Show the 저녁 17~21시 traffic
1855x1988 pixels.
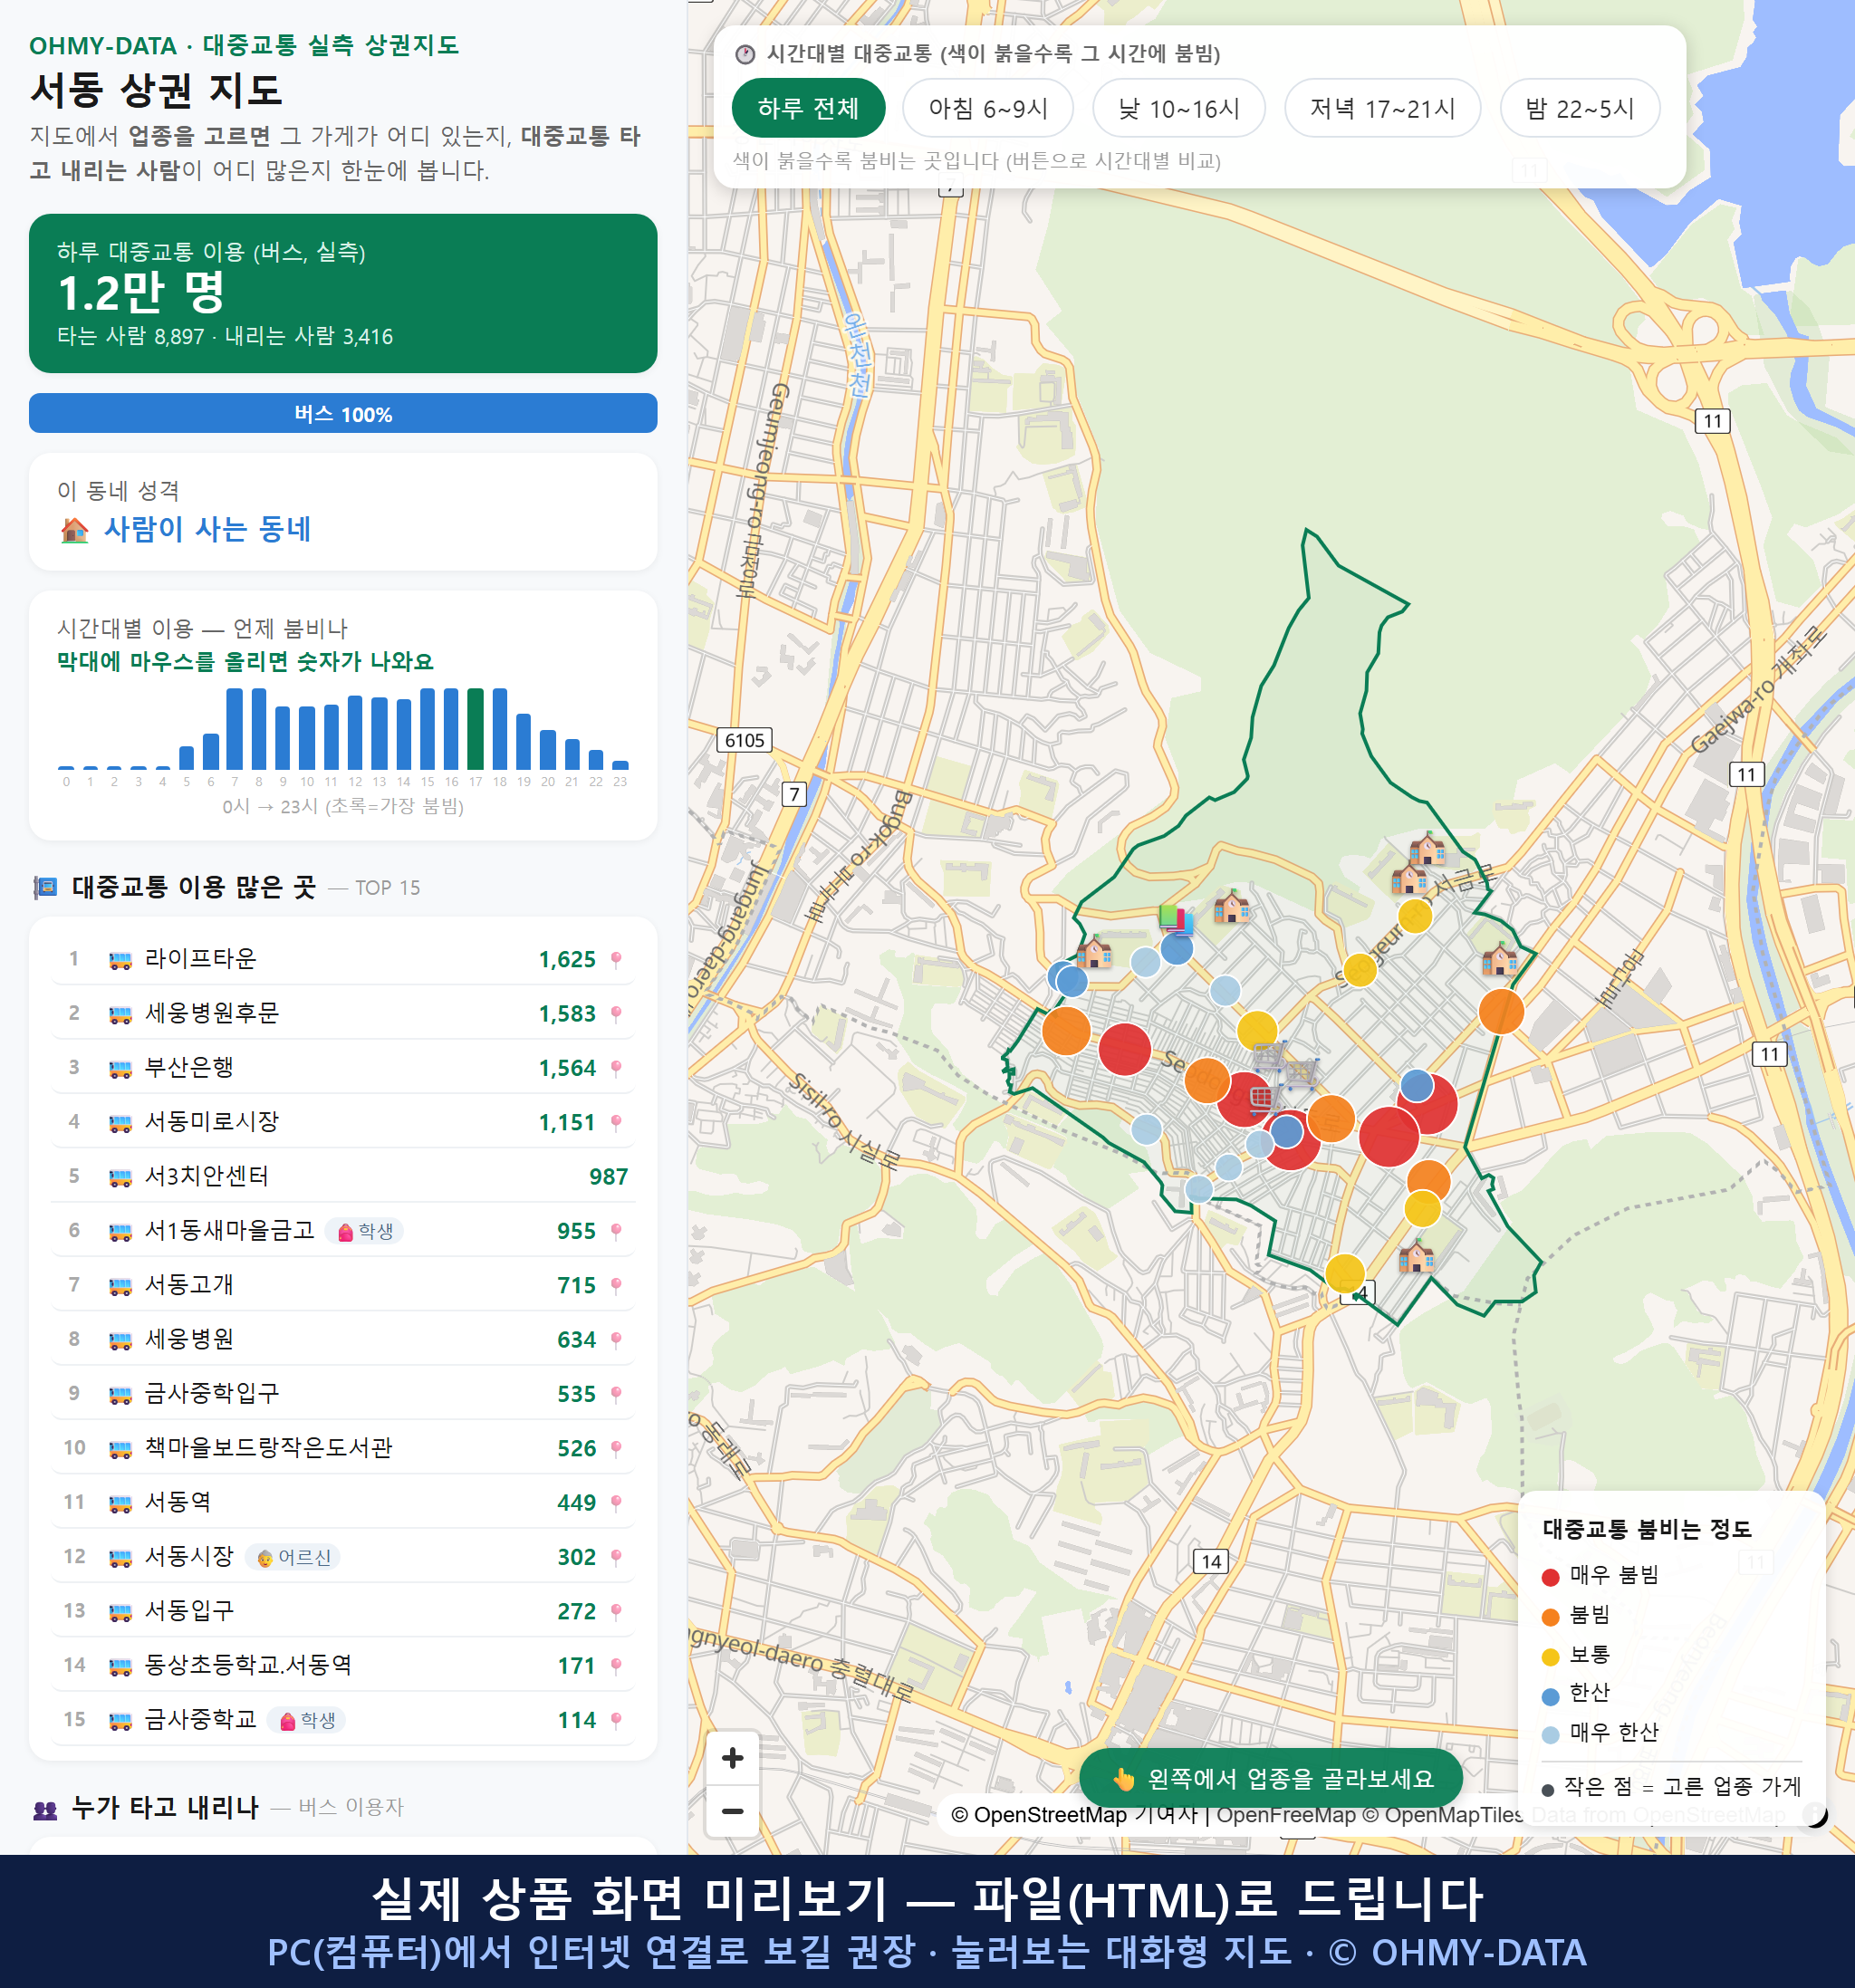(x=1382, y=108)
